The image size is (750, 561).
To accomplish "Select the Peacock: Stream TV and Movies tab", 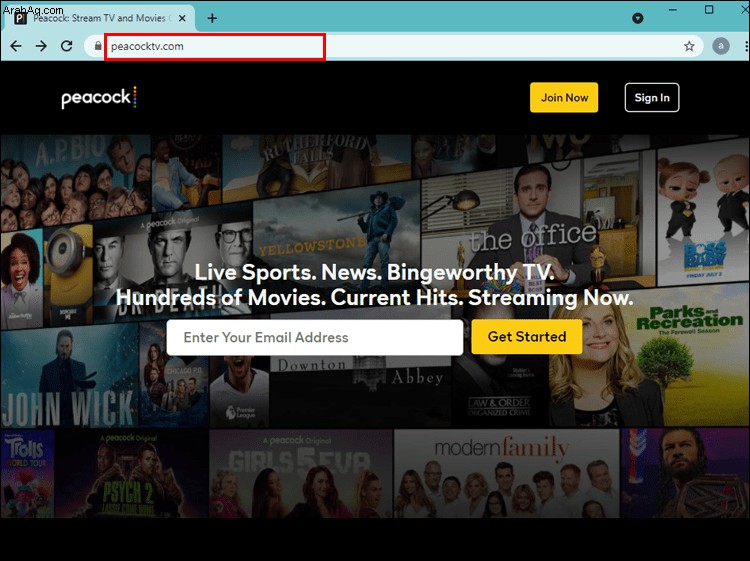I will (99, 18).
